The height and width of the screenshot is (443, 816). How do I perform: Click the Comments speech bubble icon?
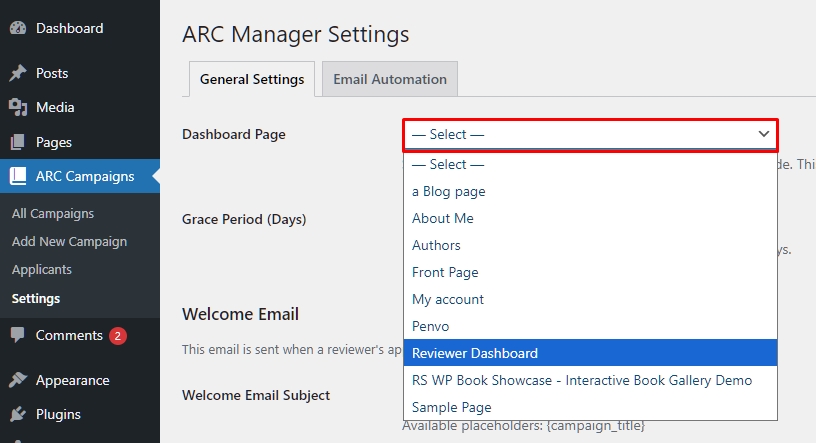pyautogui.click(x=18, y=335)
